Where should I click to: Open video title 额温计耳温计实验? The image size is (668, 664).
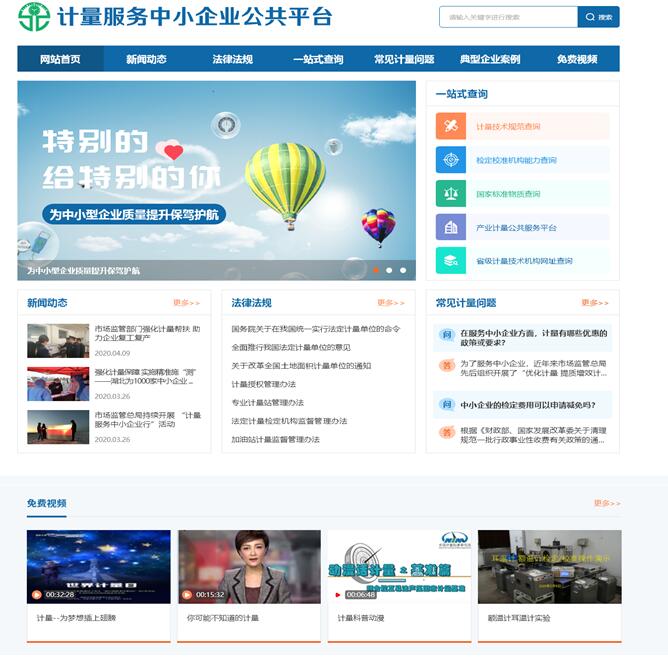tap(519, 618)
